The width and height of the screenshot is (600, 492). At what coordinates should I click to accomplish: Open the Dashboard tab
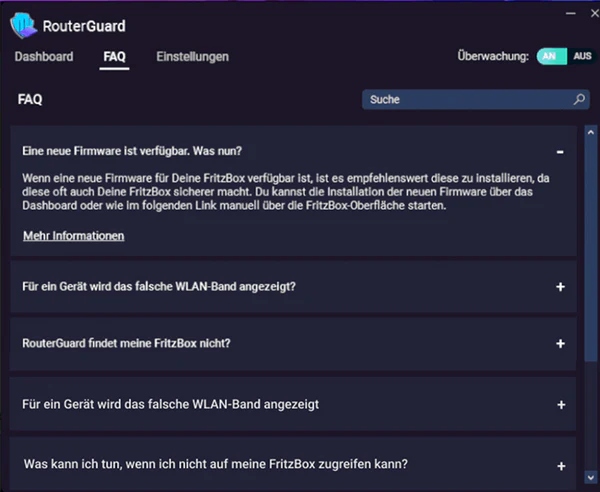point(44,57)
